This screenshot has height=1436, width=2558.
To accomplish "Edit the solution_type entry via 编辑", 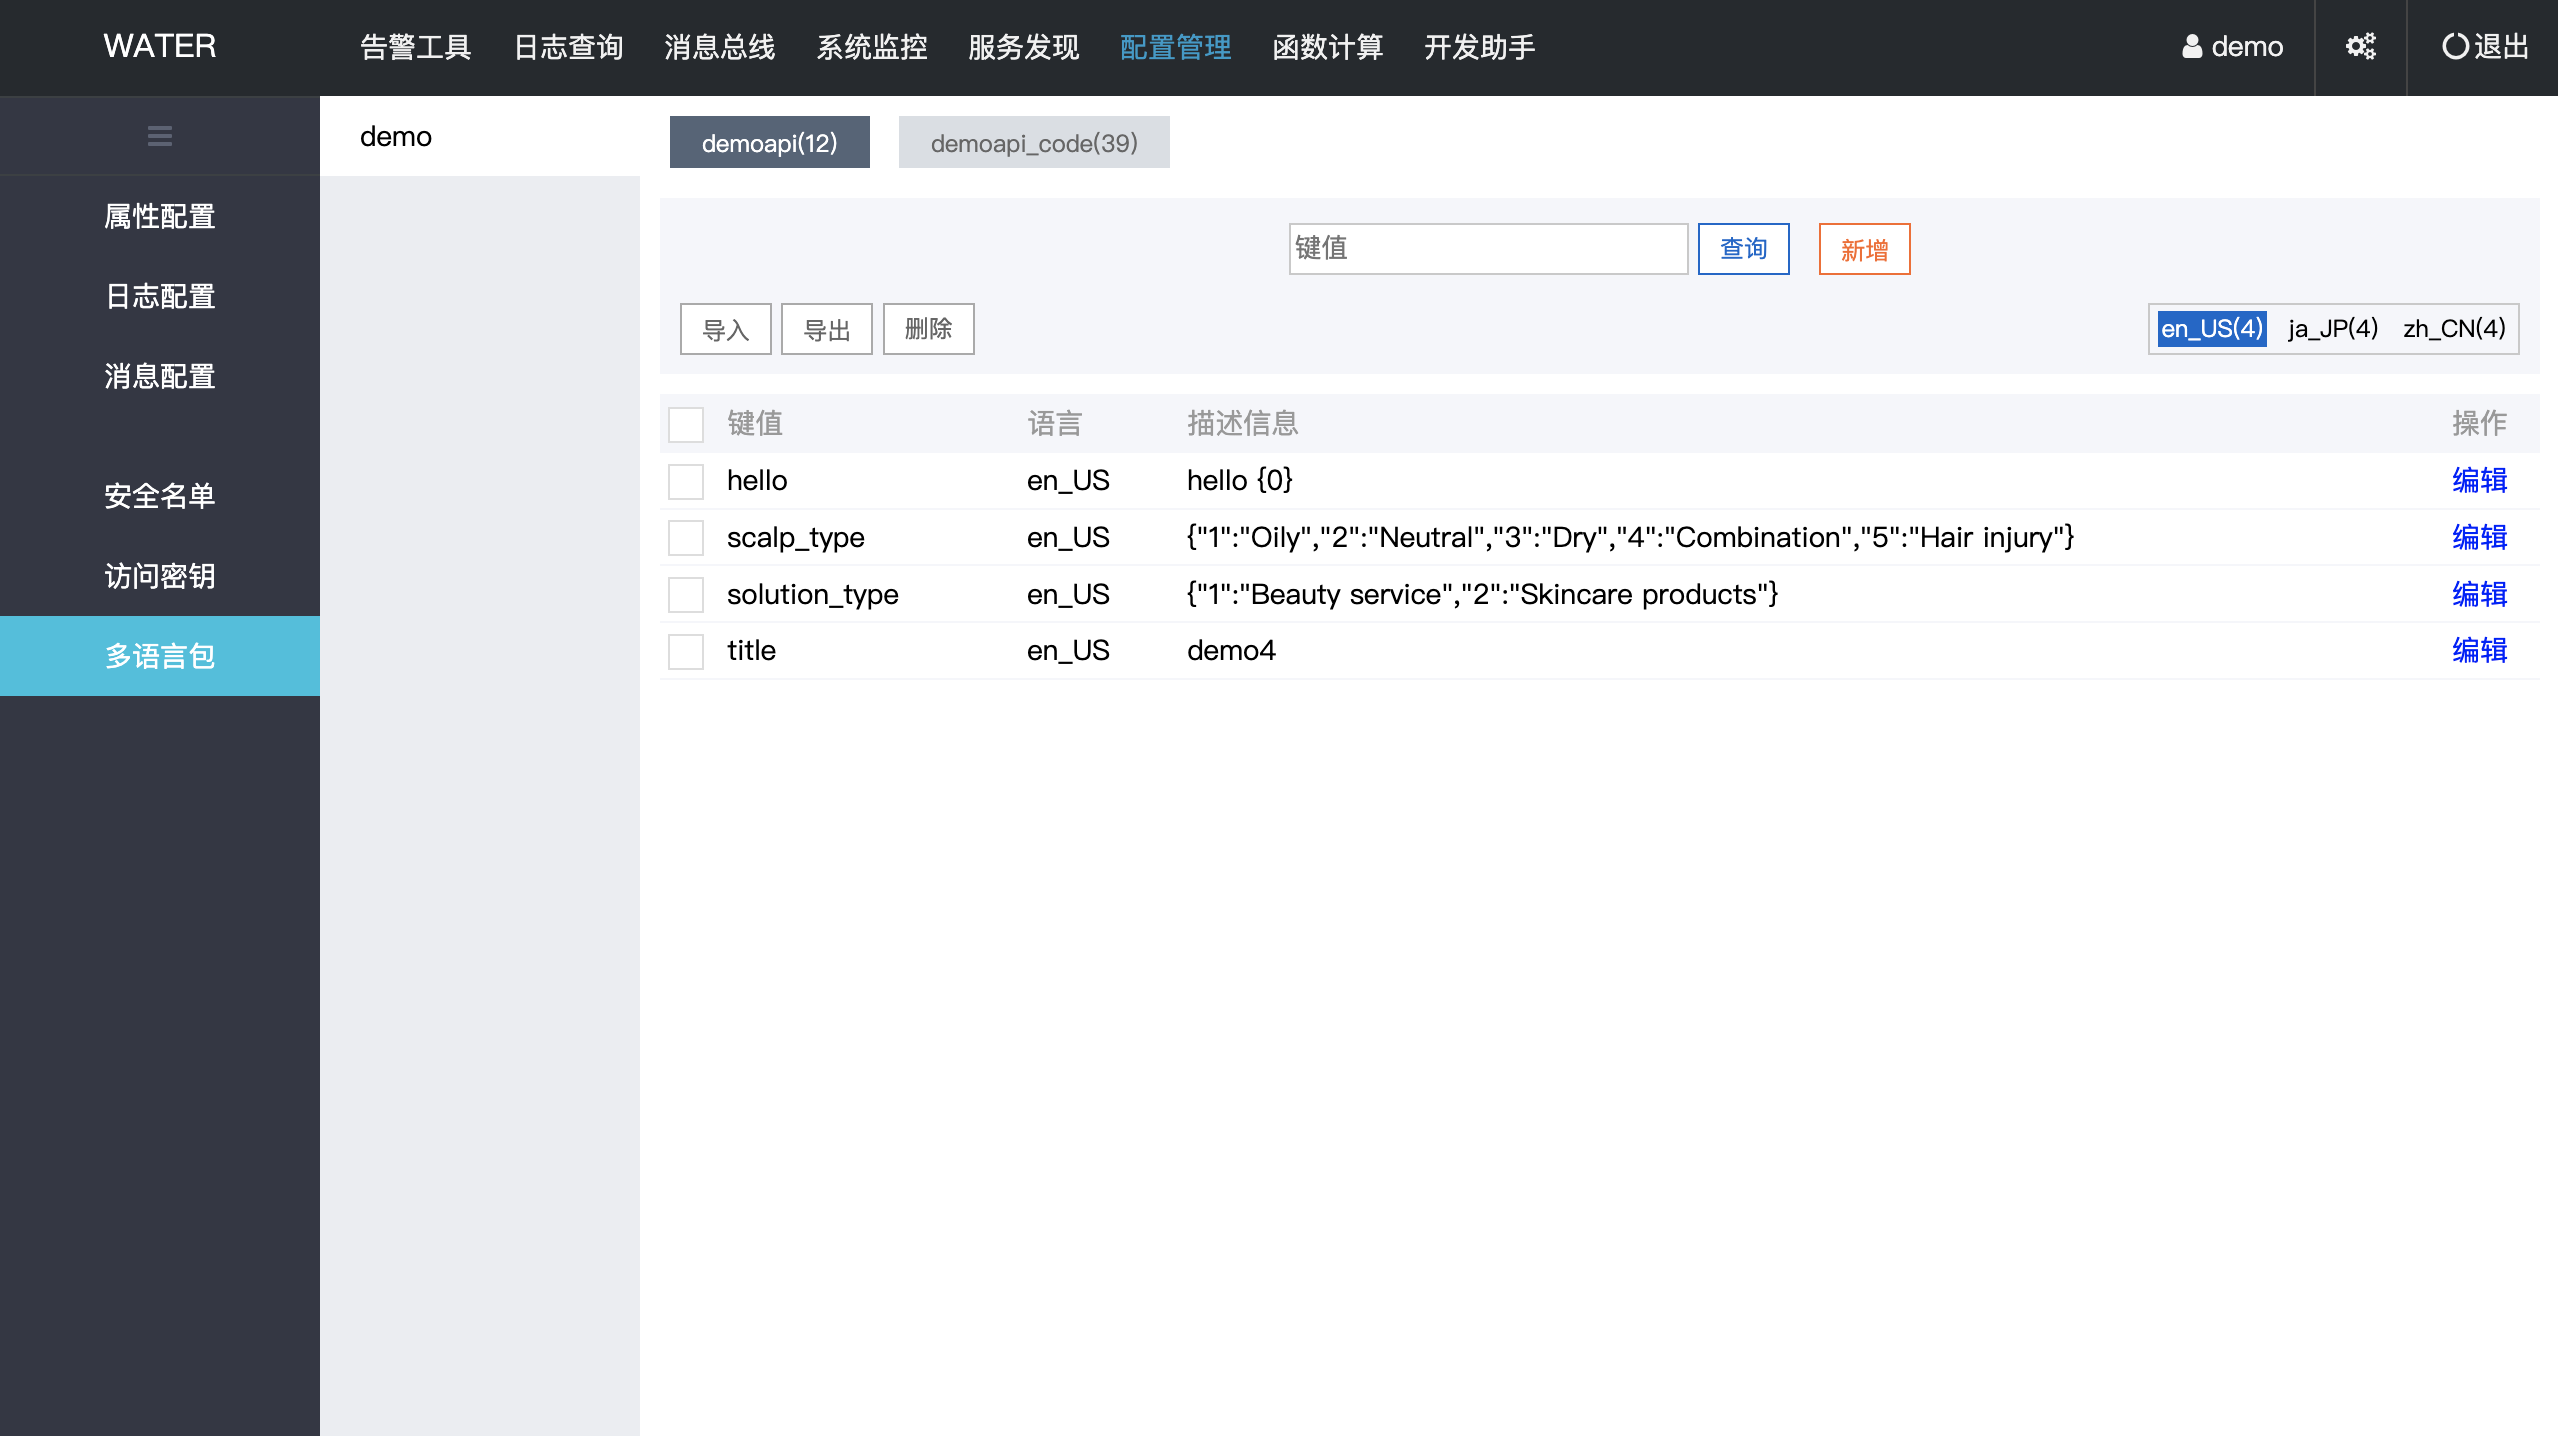I will [x=2480, y=595].
